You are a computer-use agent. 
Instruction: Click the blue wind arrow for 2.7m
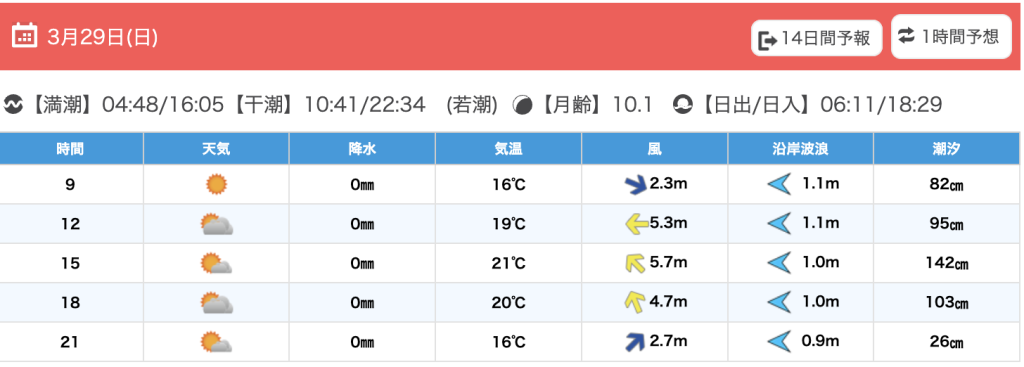pyautogui.click(x=635, y=342)
